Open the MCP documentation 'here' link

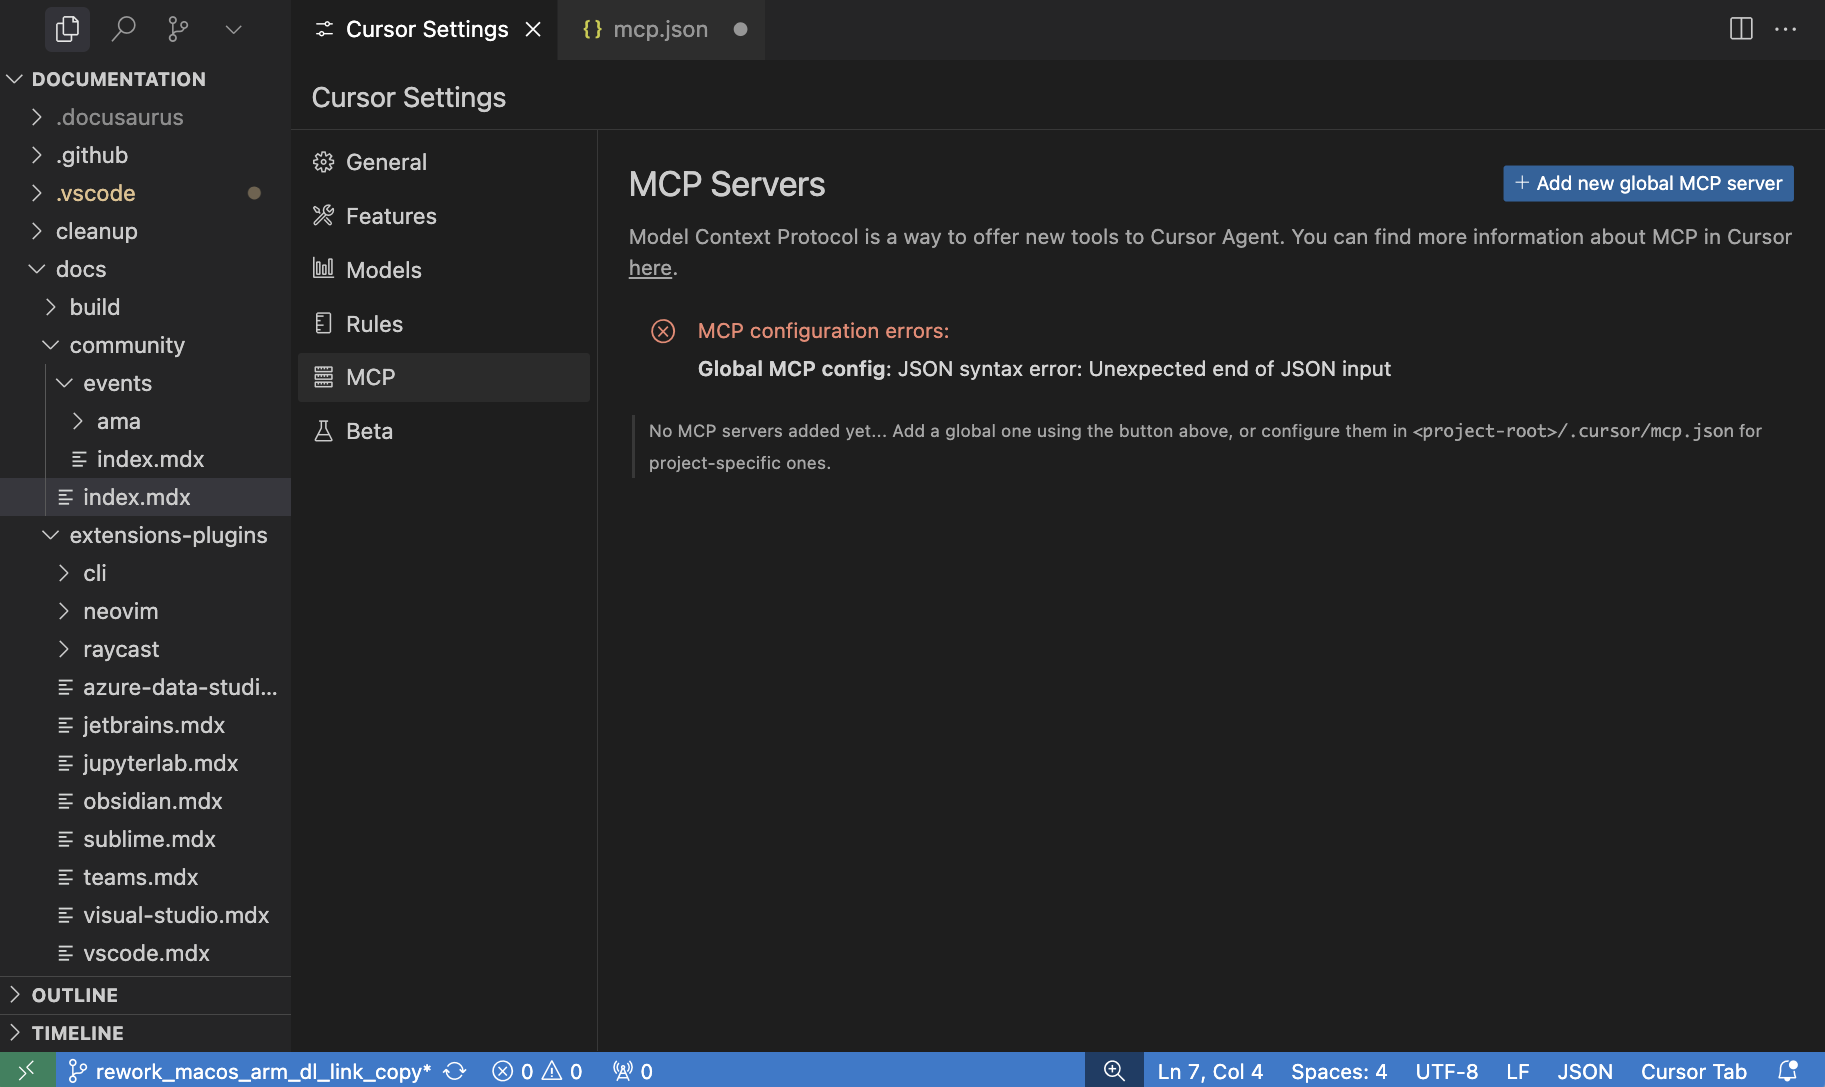point(650,268)
